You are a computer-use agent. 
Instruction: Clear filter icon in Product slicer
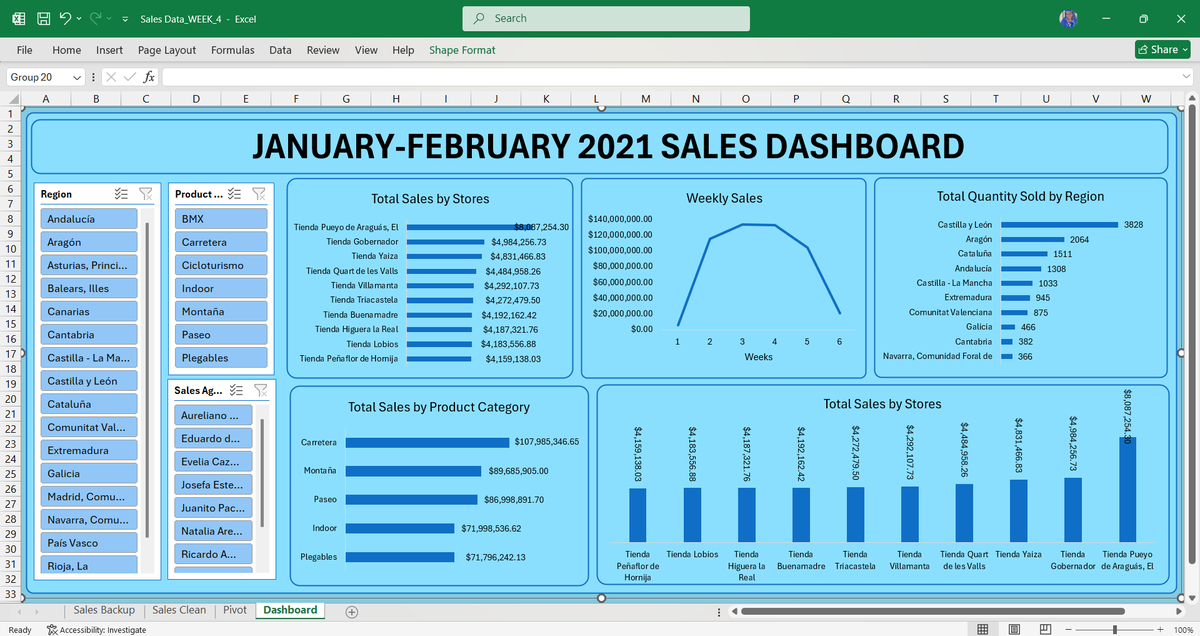pos(259,194)
